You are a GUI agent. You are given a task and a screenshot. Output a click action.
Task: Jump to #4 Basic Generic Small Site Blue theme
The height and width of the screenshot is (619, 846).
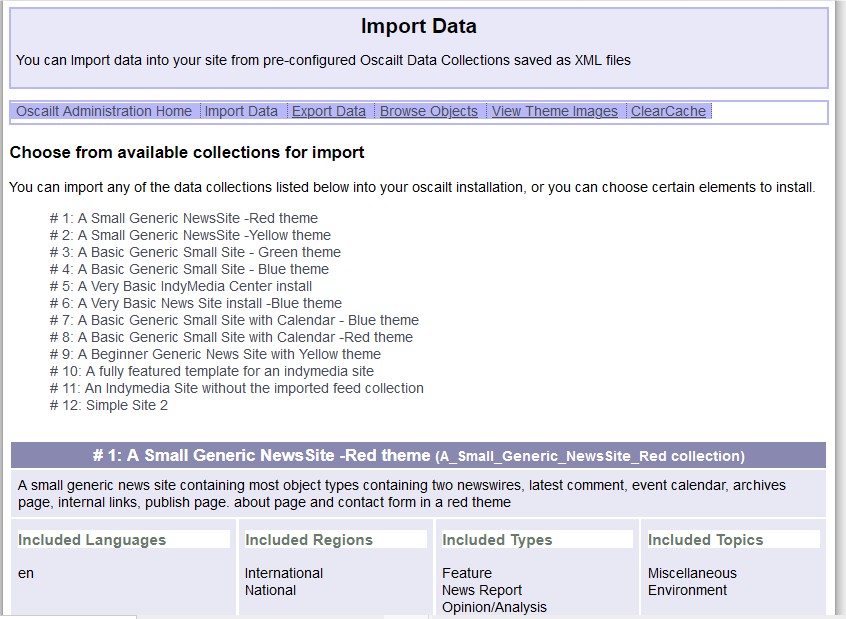point(189,269)
